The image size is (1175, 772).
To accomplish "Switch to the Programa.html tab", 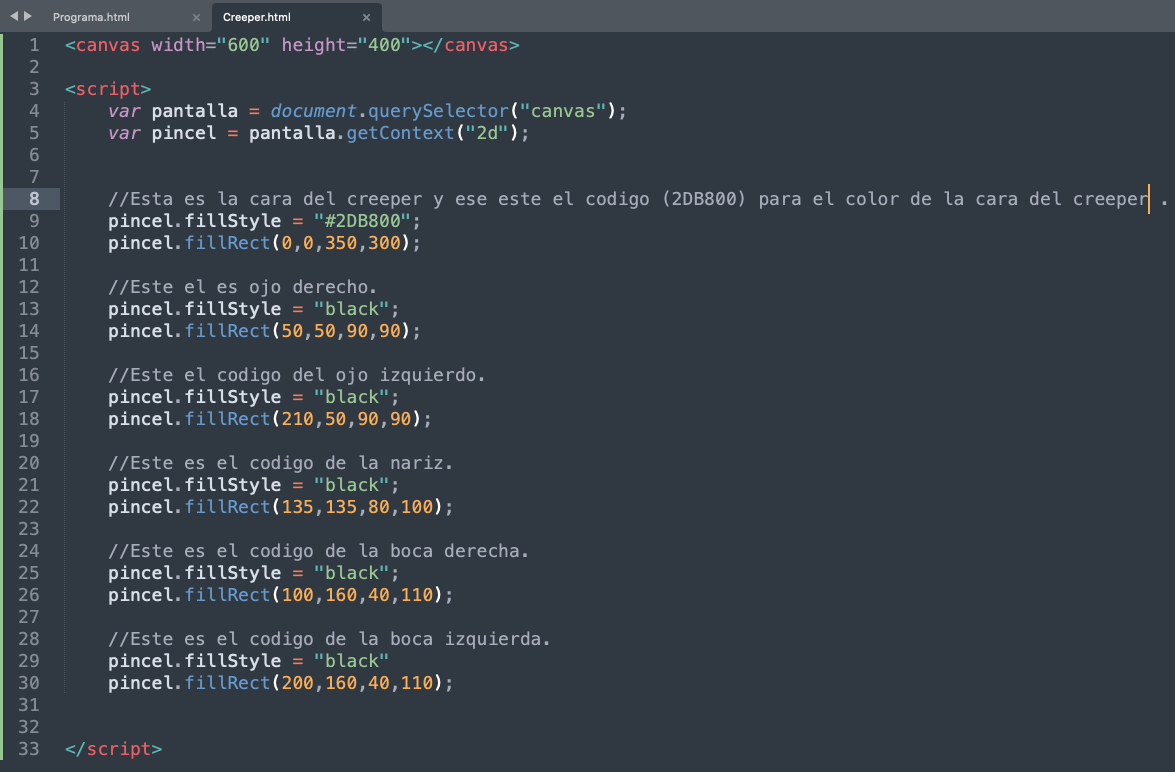I will point(91,16).
